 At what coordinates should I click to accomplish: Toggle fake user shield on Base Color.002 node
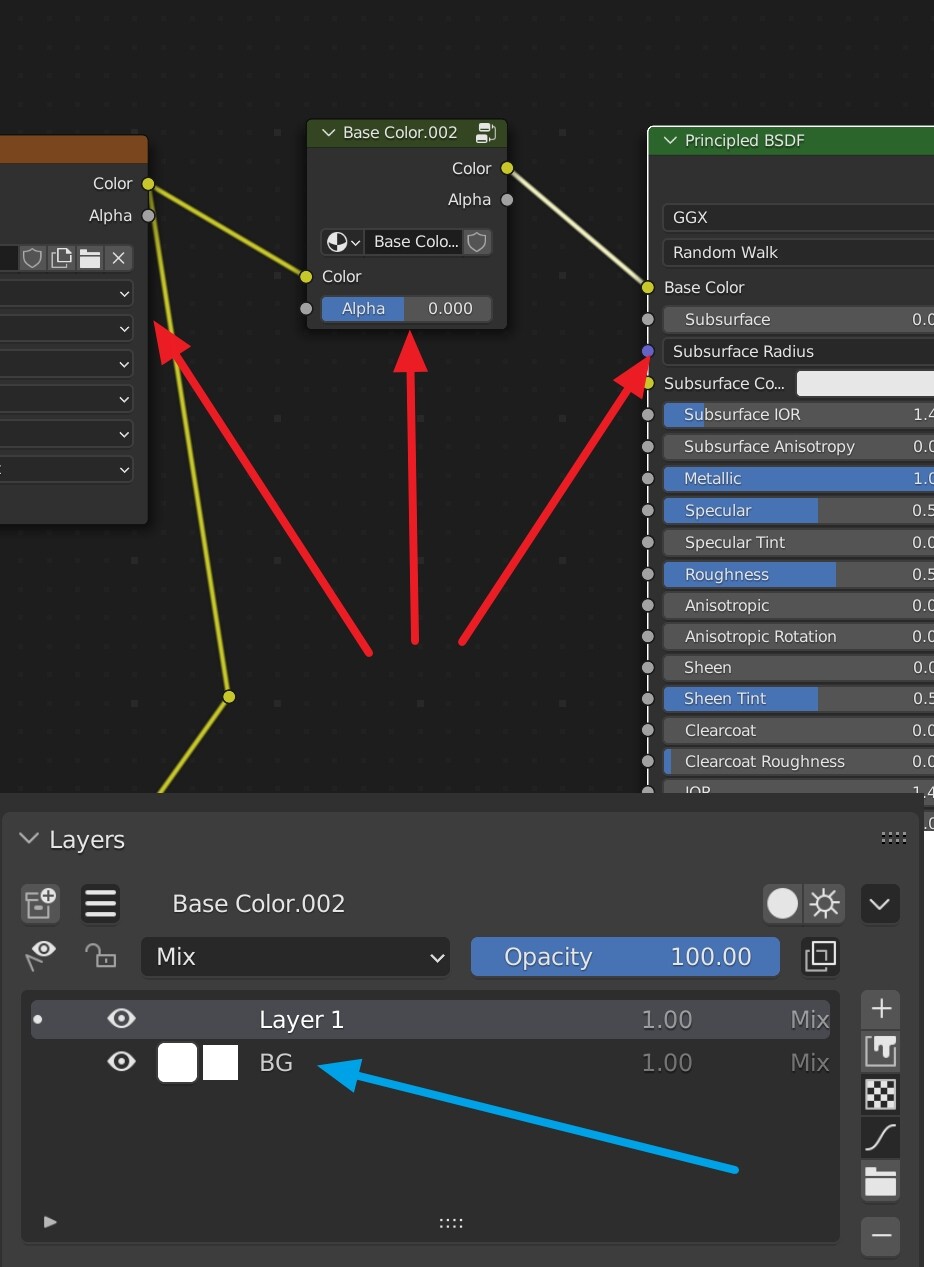point(478,241)
